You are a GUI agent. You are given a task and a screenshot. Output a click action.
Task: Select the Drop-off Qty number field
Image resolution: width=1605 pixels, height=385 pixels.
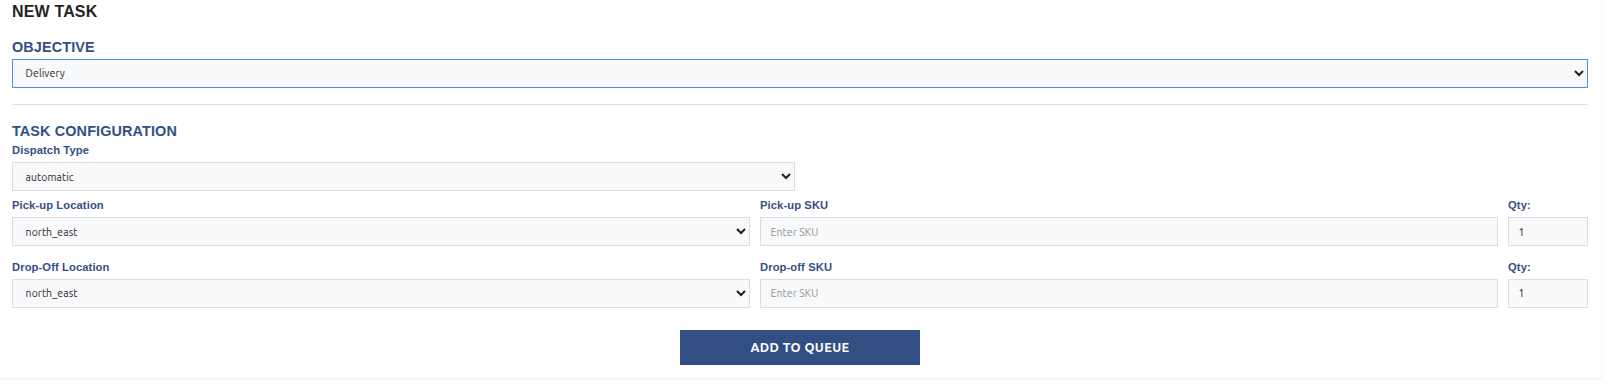[x=1547, y=293]
